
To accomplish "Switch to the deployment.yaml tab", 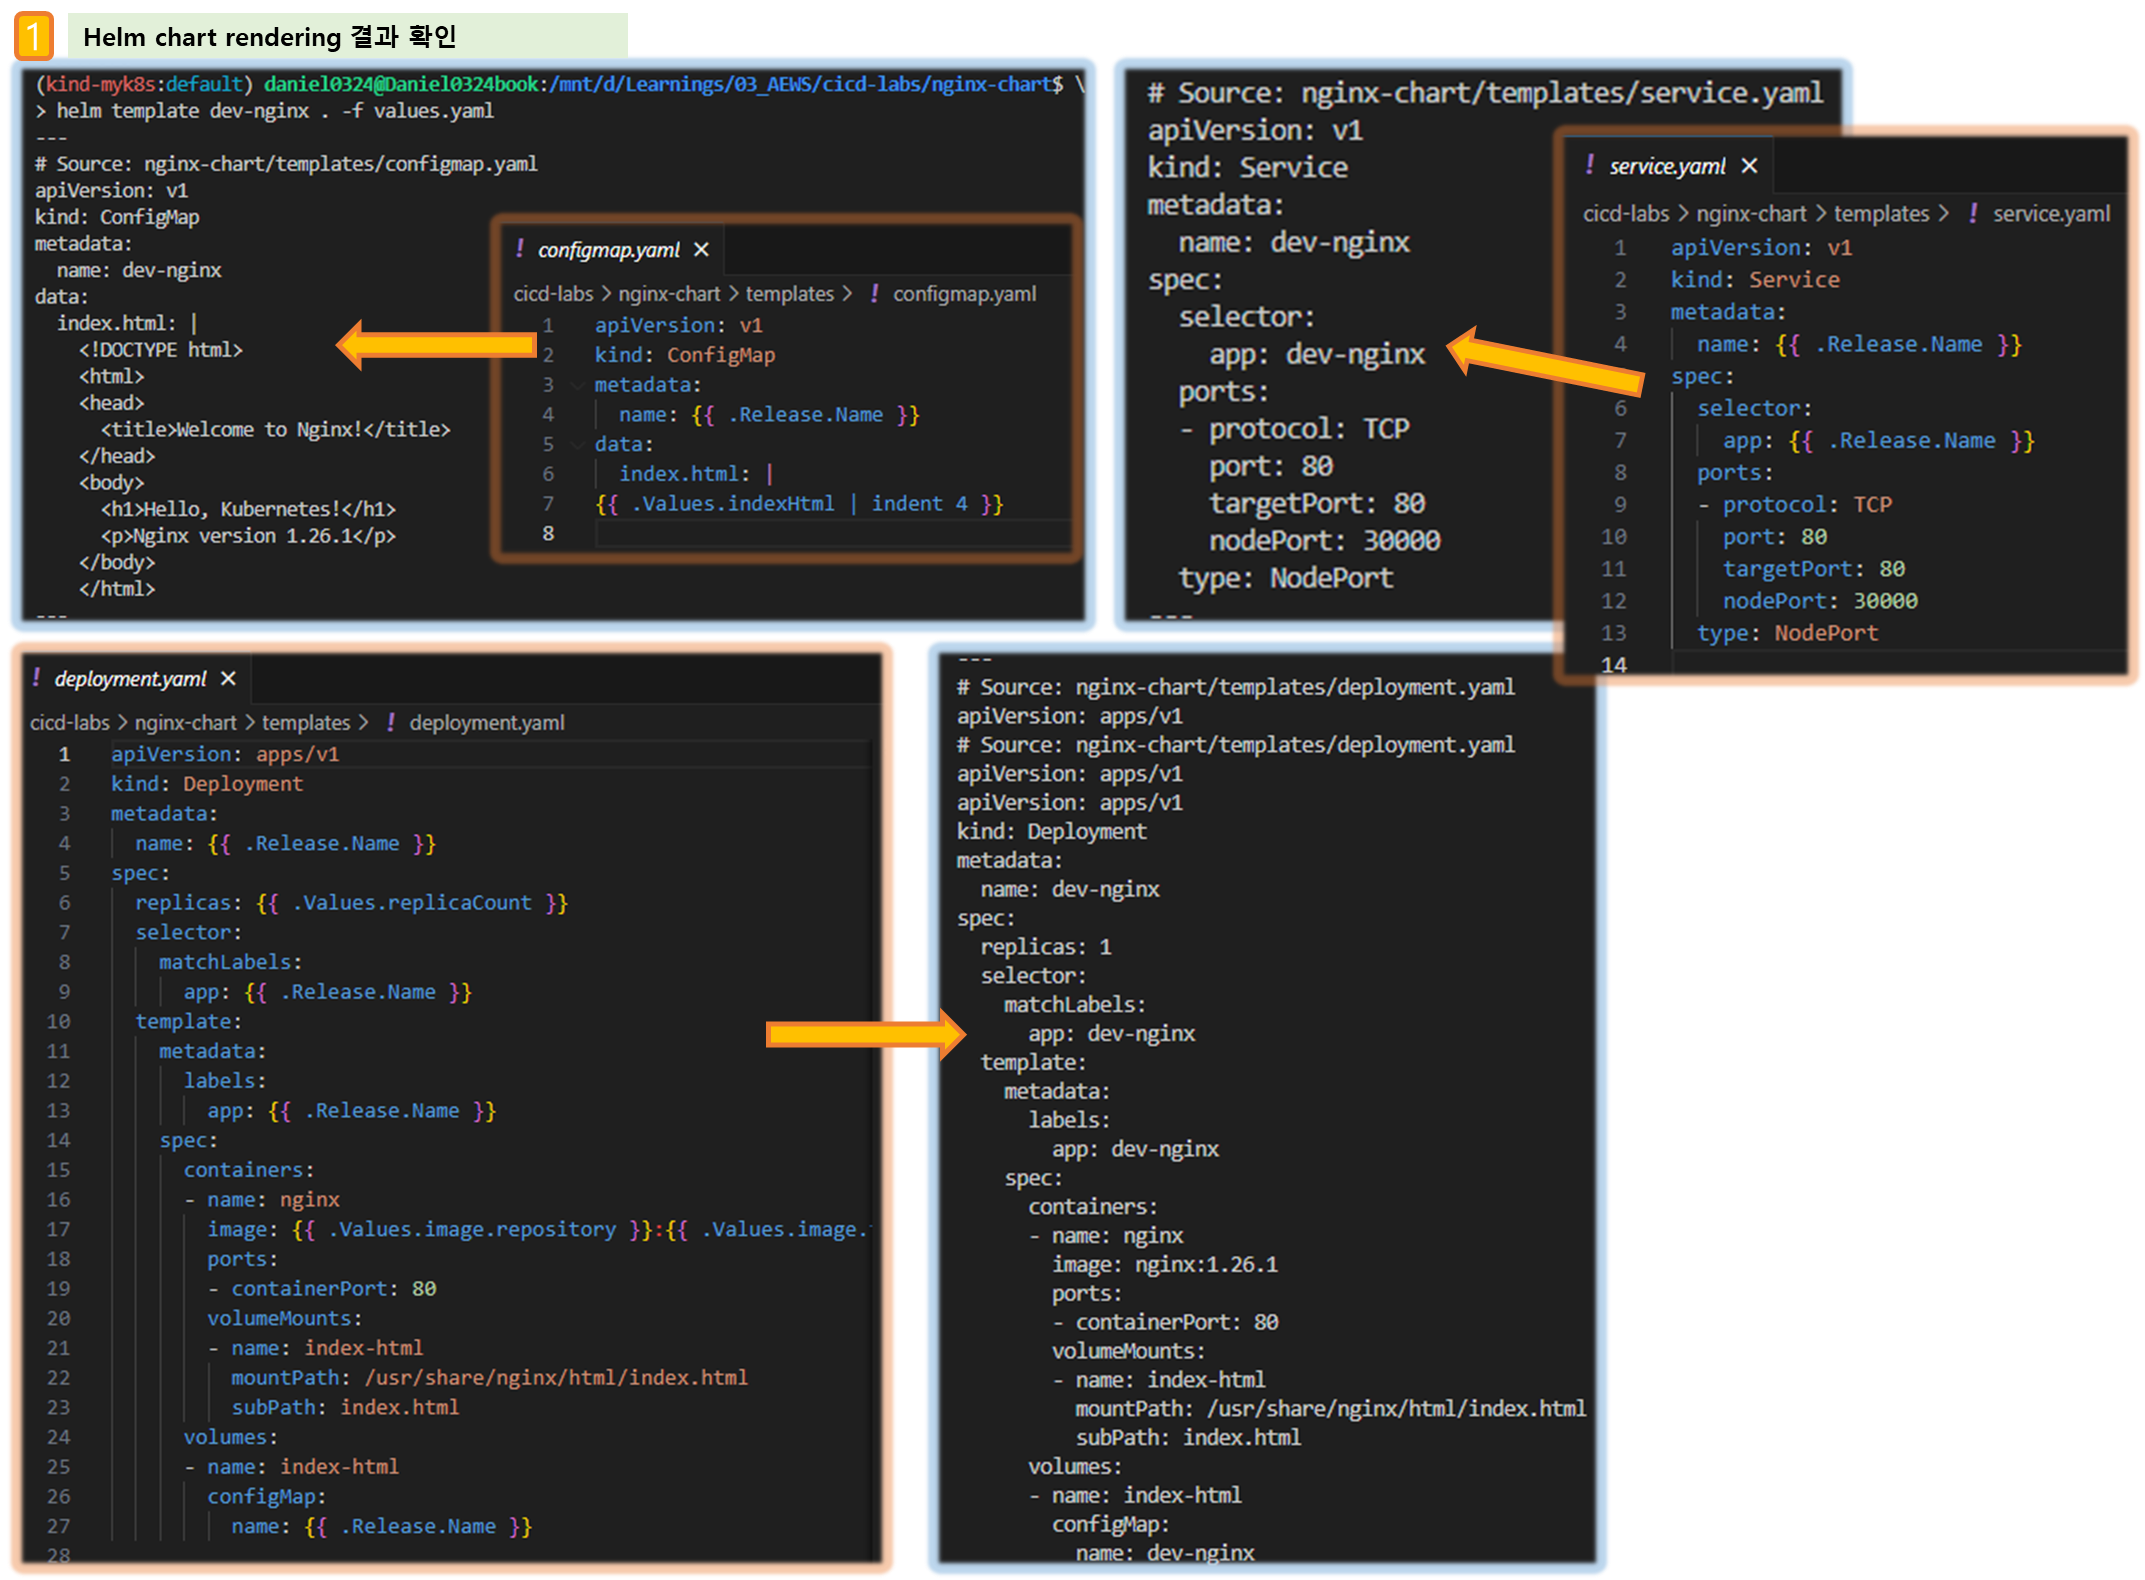I will (130, 679).
